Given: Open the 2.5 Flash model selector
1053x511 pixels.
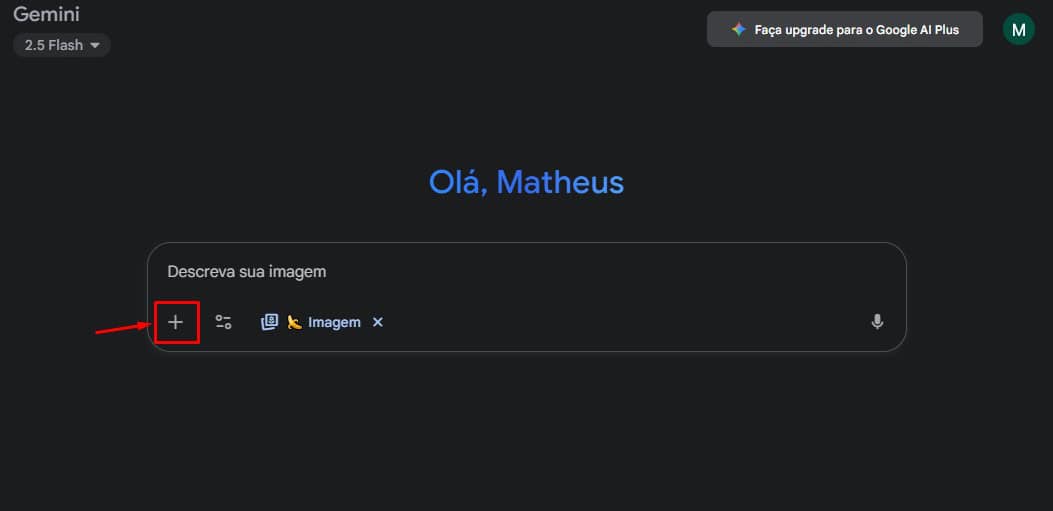Looking at the screenshot, I should pos(61,45).
